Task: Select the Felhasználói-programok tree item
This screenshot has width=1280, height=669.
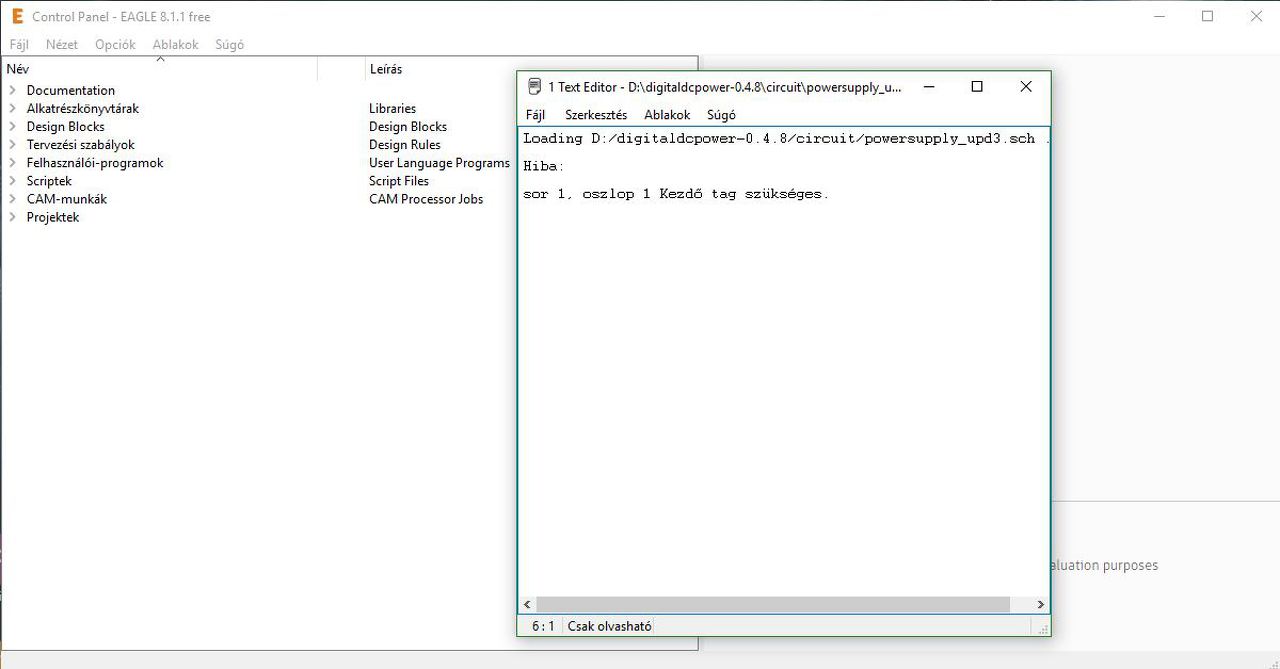Action: point(95,162)
